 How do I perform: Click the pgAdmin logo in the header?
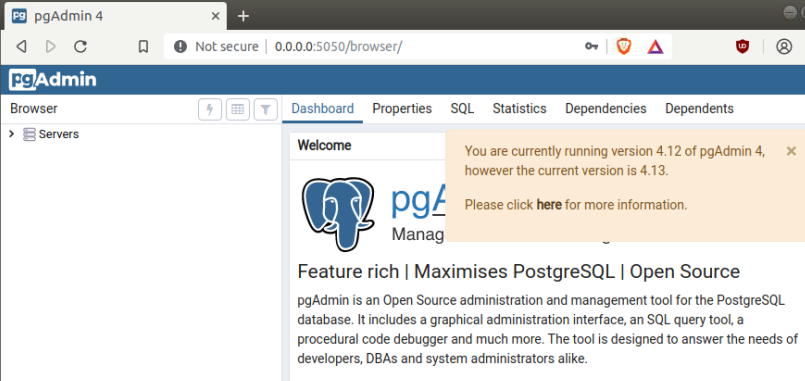52,80
